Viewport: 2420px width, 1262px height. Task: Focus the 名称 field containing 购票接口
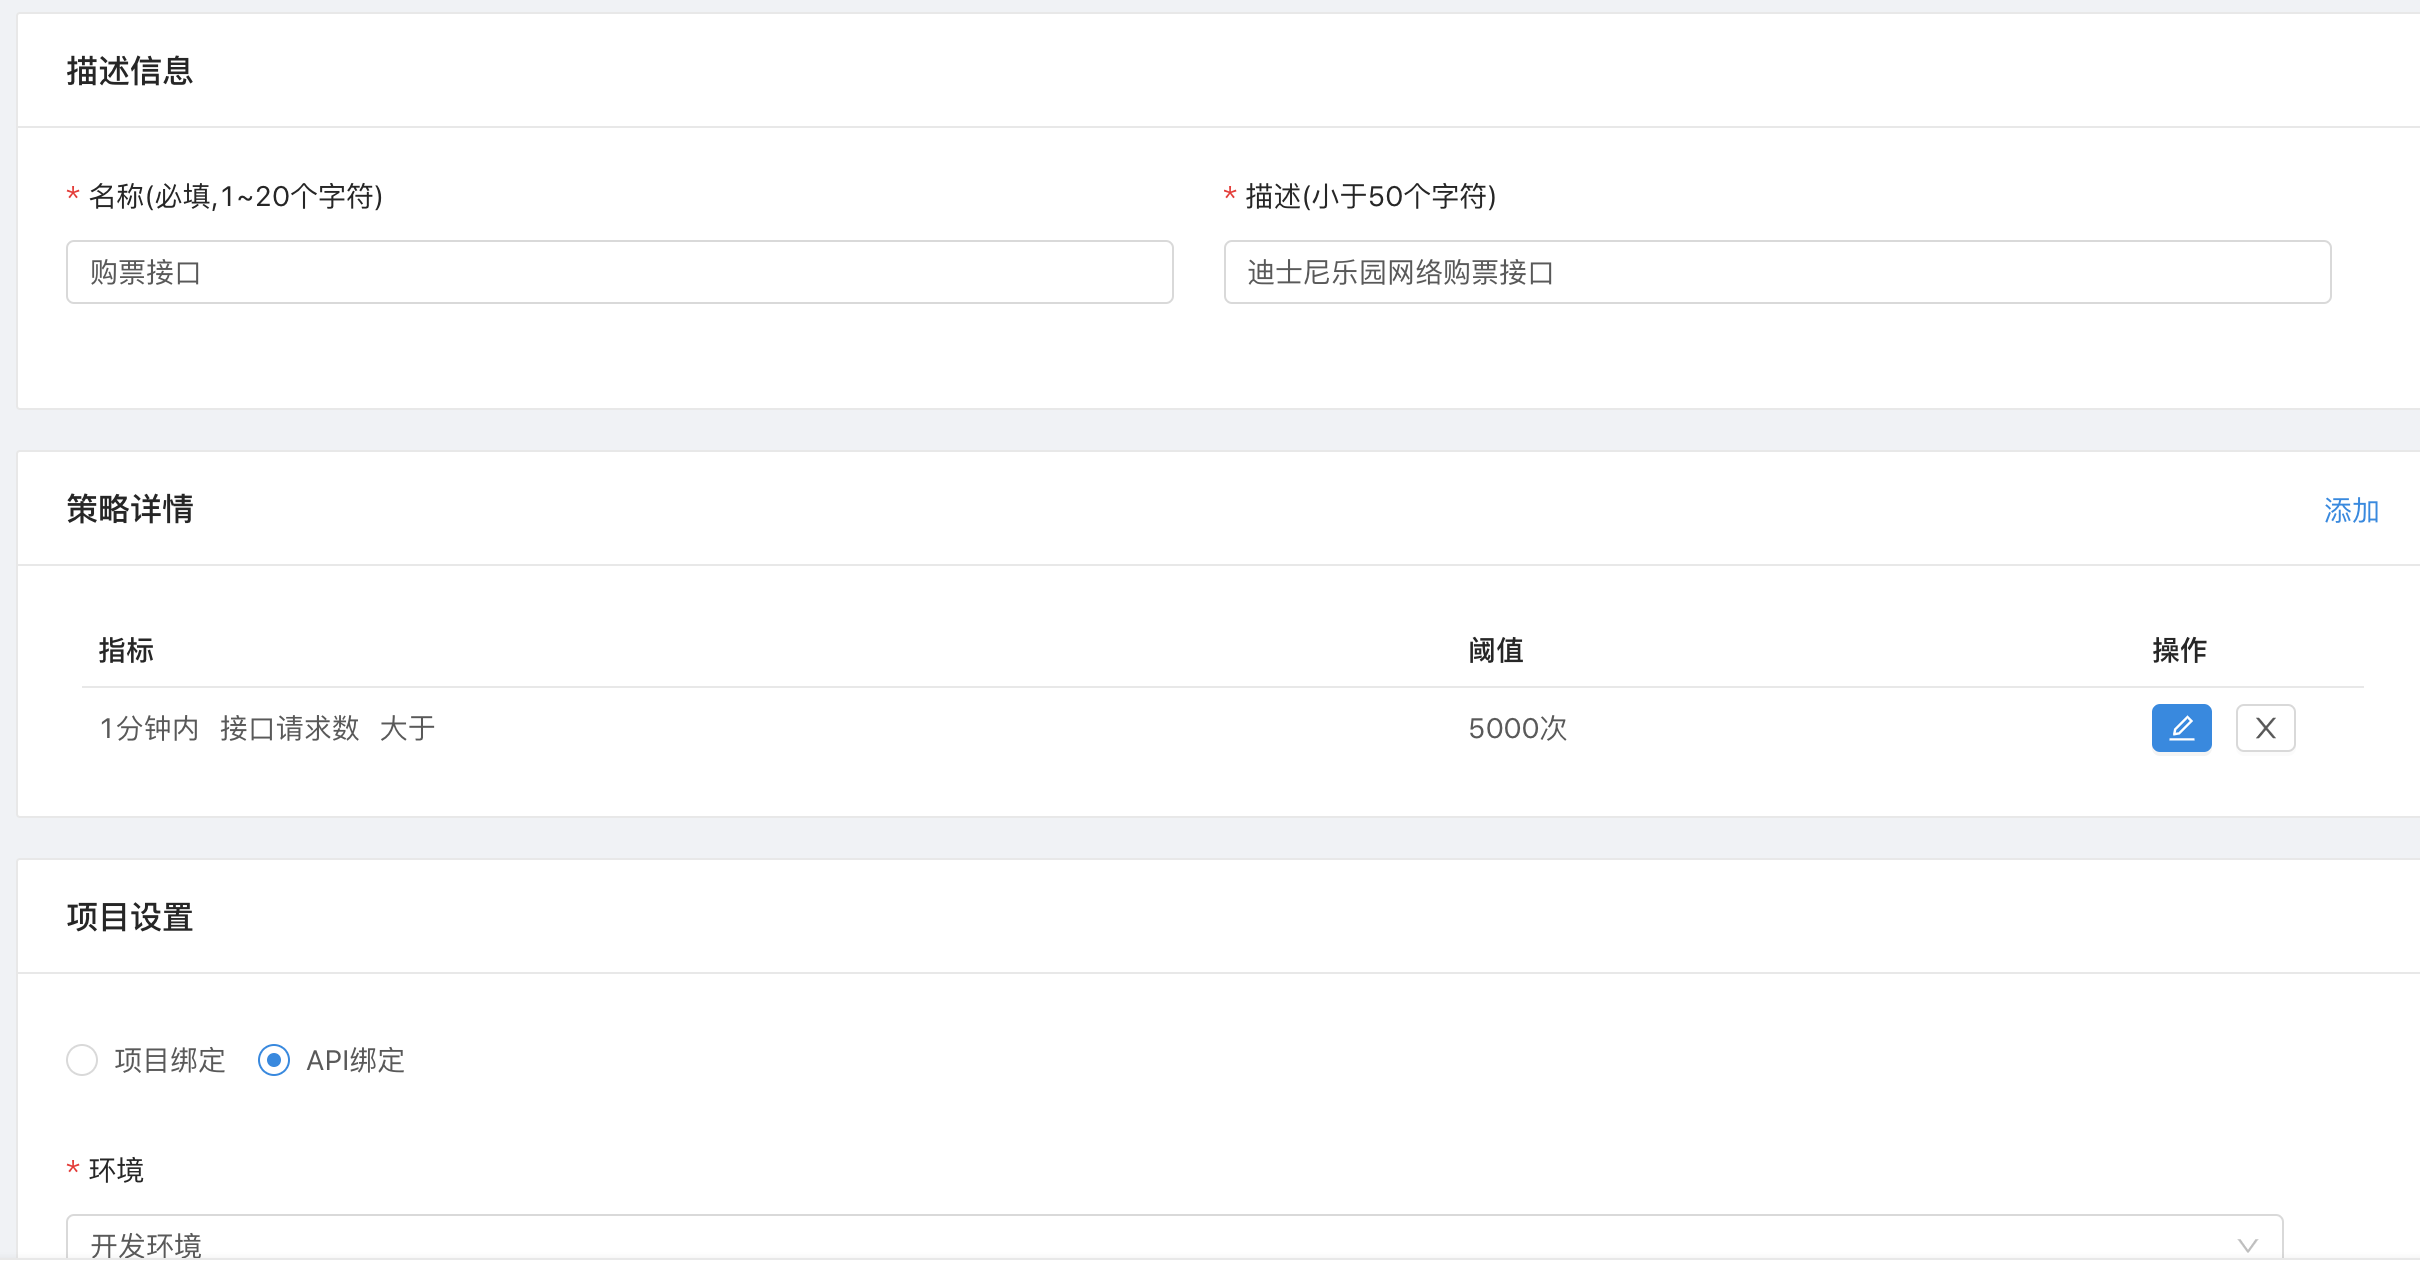[x=619, y=272]
